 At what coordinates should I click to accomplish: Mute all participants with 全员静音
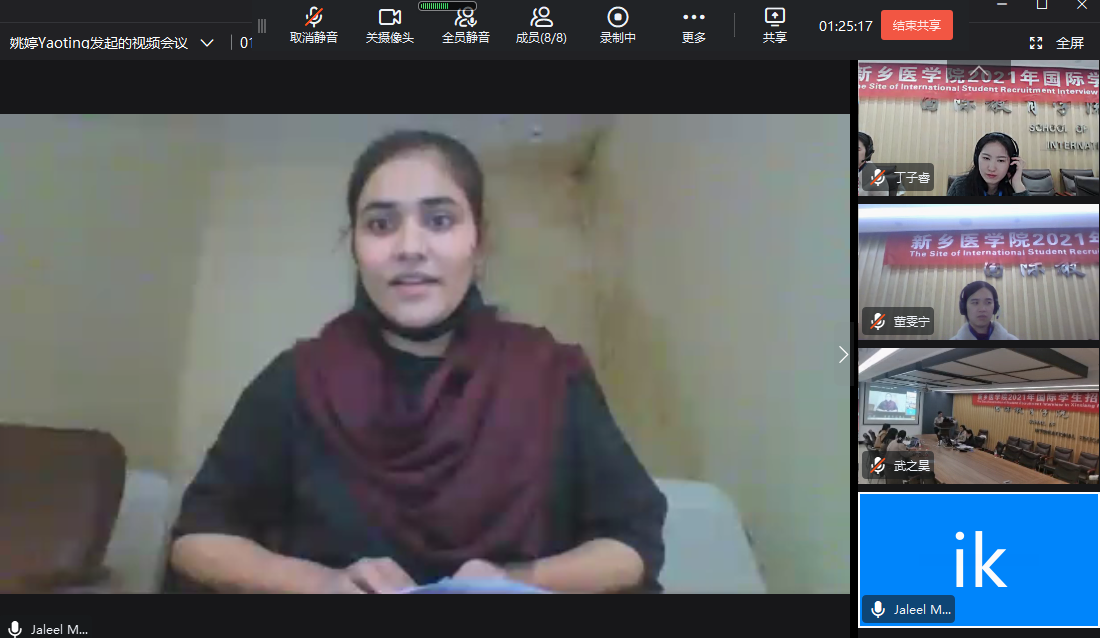pyautogui.click(x=465, y=18)
